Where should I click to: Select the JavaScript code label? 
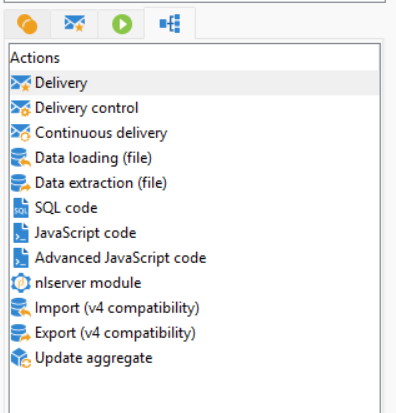[86, 233]
